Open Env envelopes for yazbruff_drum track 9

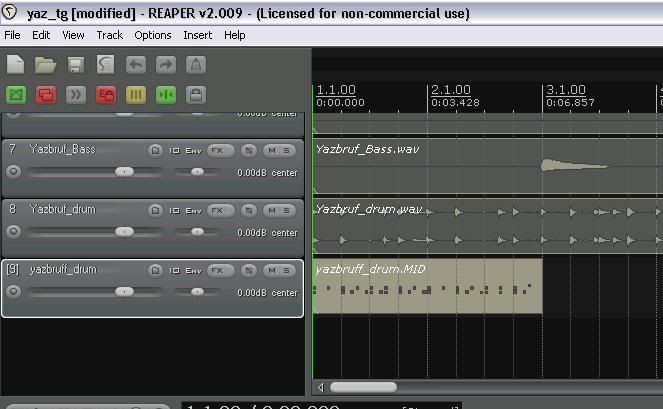pyautogui.click(x=194, y=271)
